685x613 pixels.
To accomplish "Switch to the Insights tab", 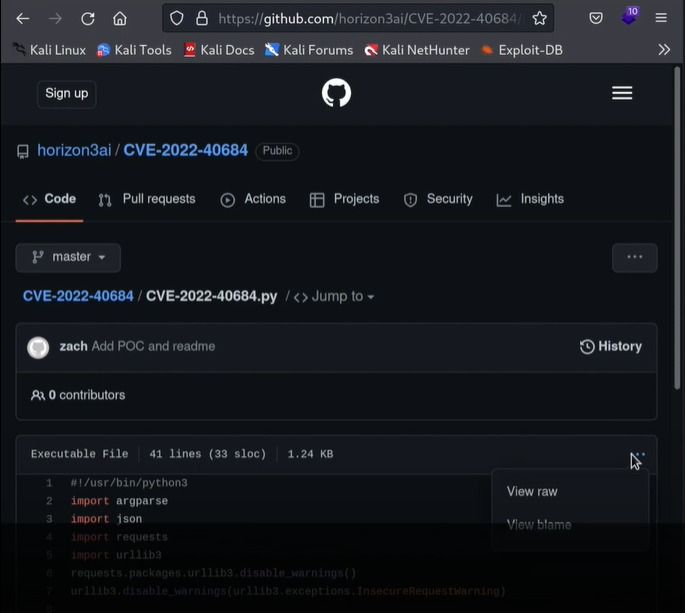I will (x=530, y=199).
